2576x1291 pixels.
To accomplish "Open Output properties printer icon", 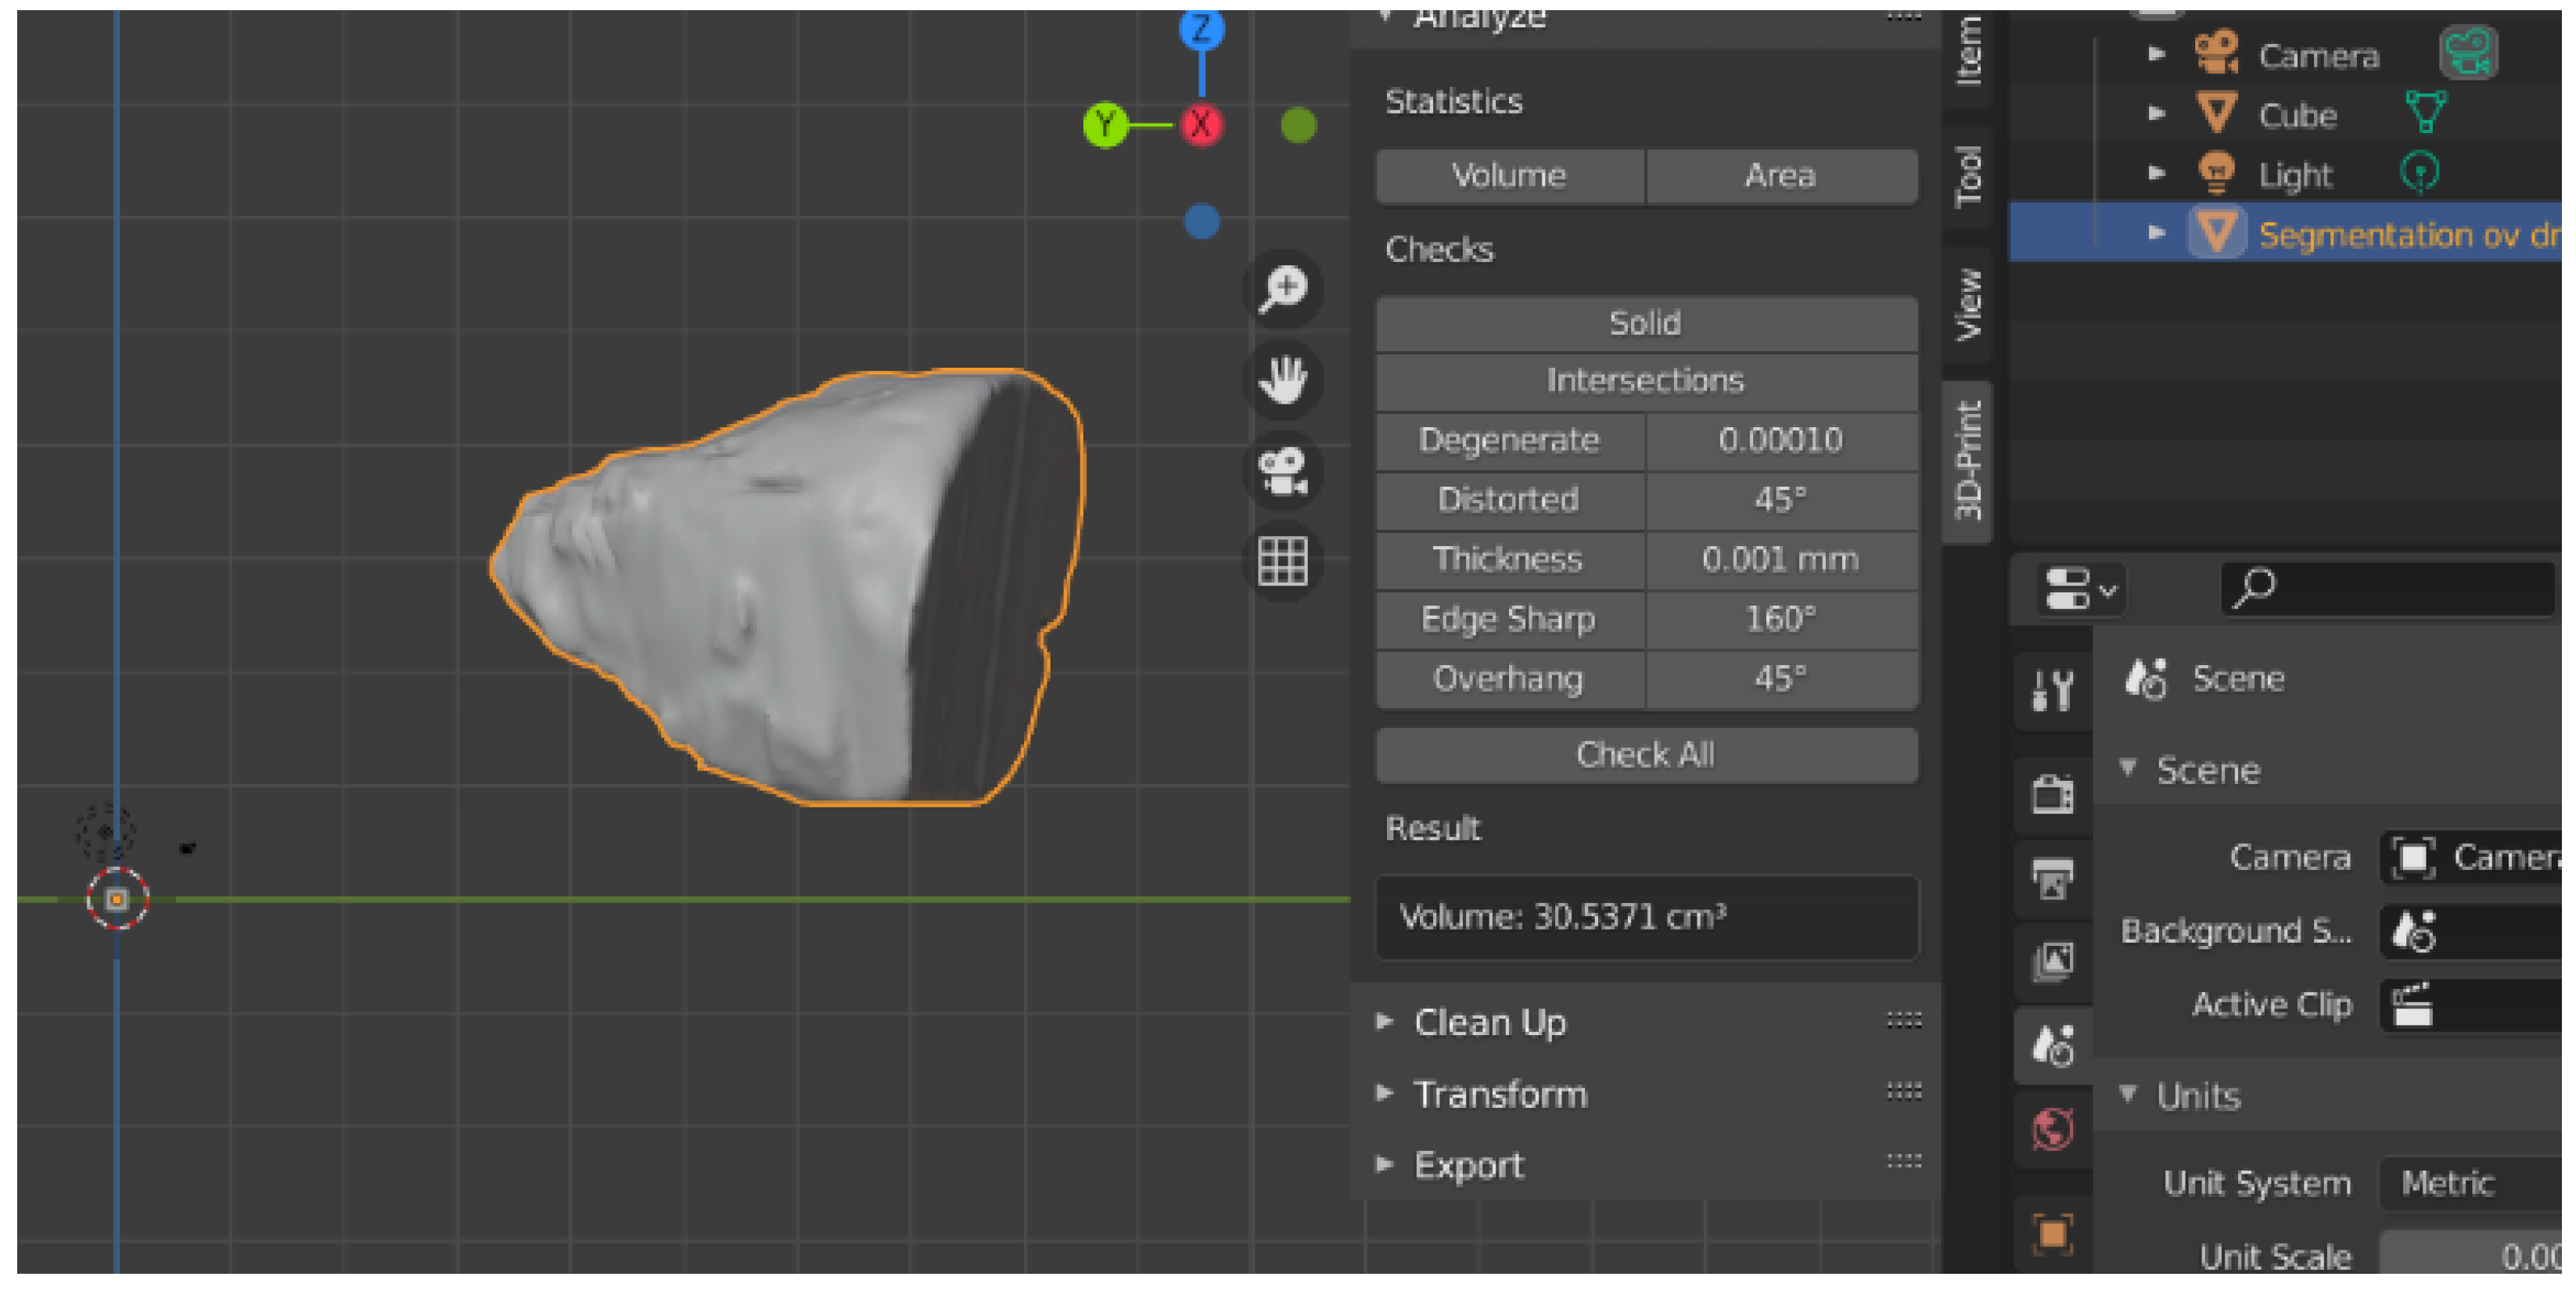I will (x=2053, y=878).
